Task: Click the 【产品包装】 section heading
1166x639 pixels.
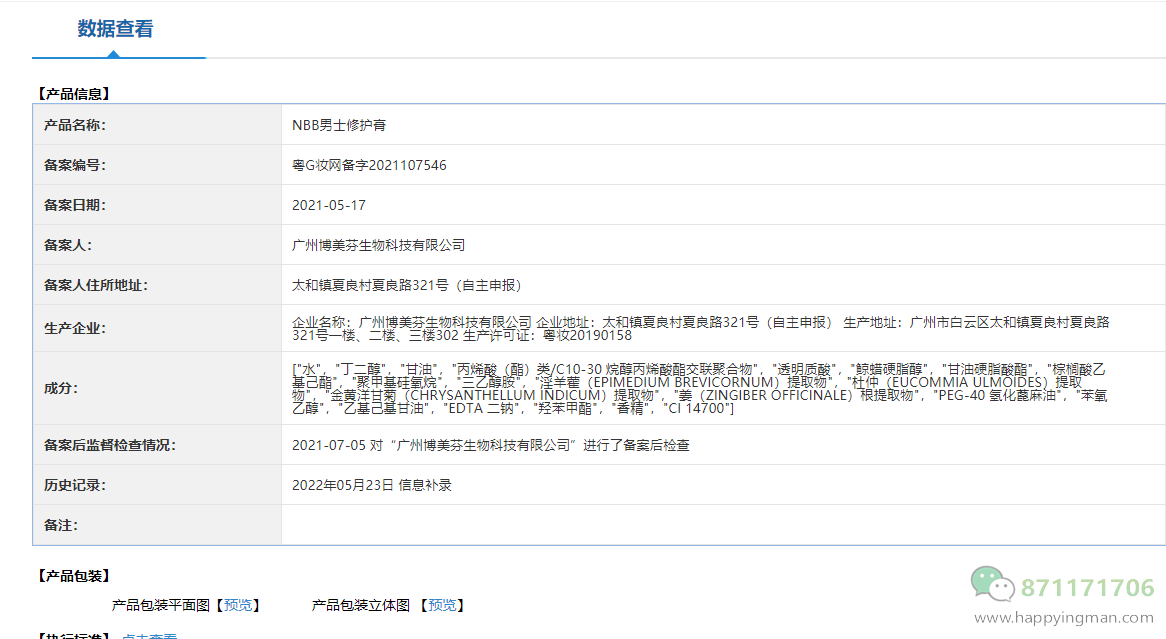Action: 73,576
